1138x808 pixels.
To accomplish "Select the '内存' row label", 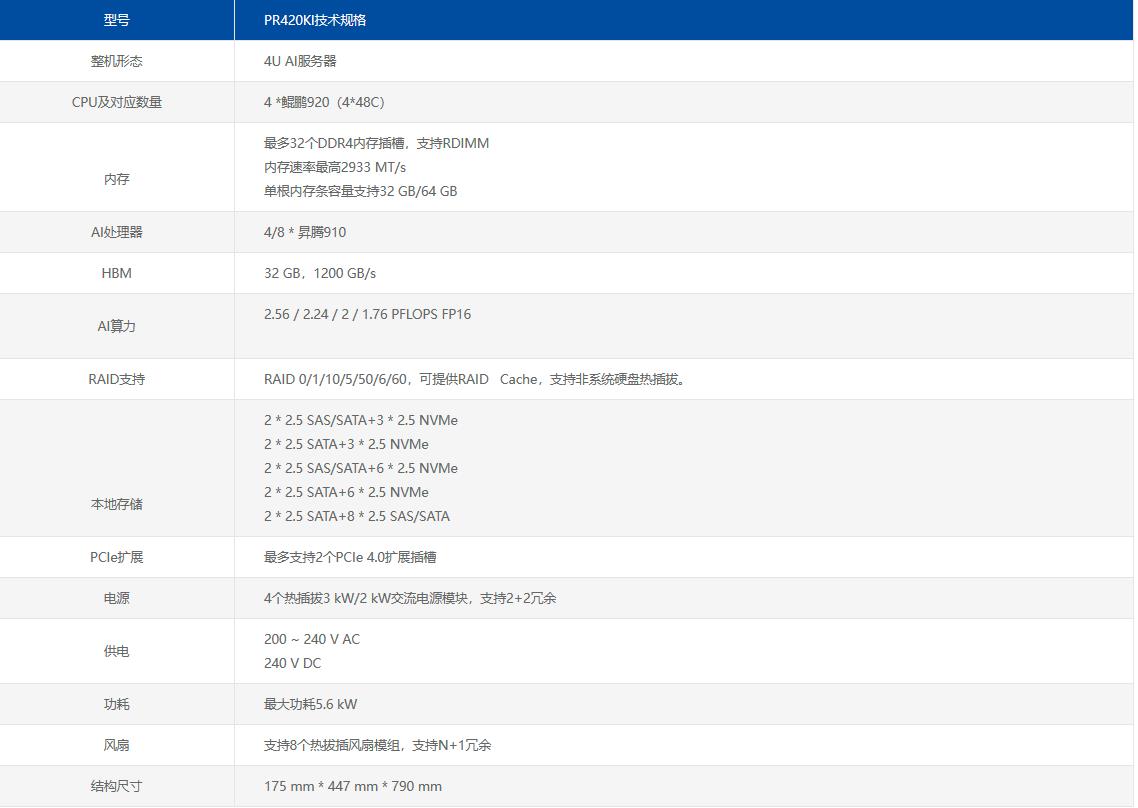I will tap(117, 179).
